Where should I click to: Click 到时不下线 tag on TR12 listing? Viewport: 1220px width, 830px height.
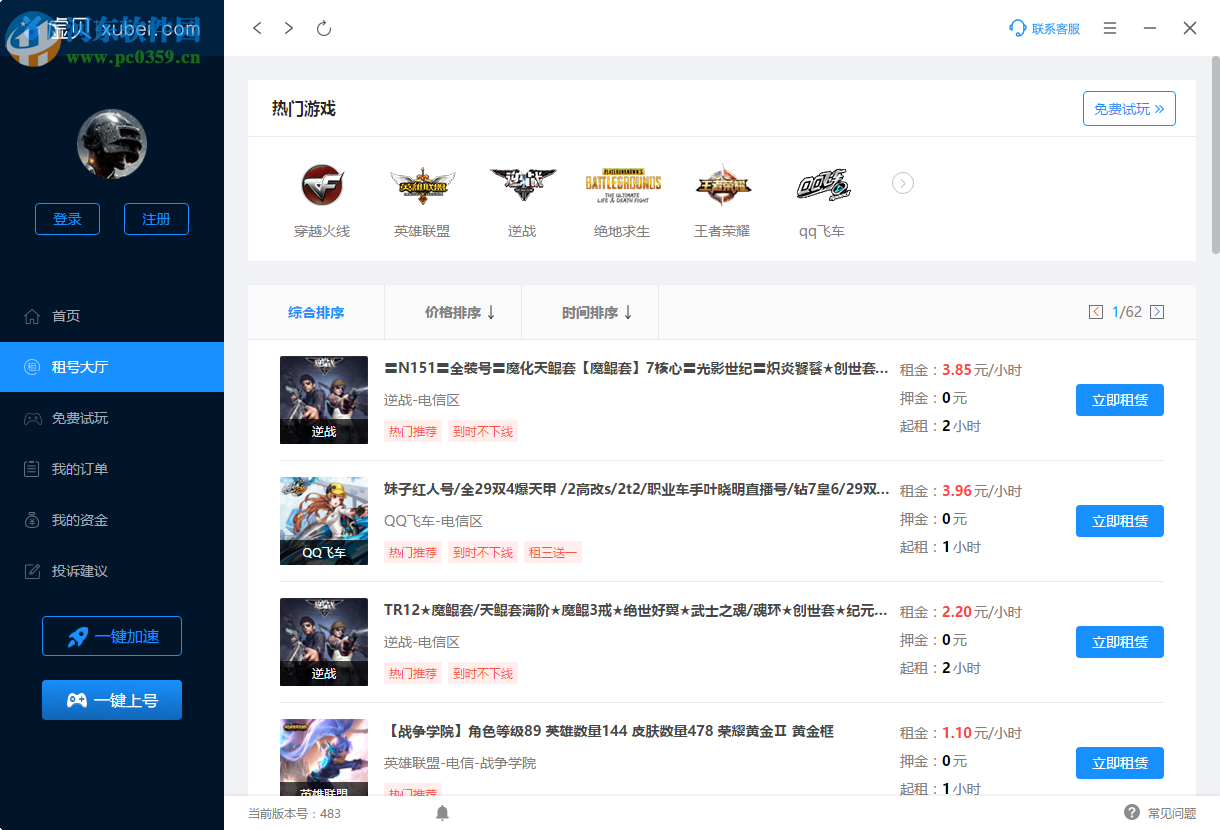tap(483, 673)
